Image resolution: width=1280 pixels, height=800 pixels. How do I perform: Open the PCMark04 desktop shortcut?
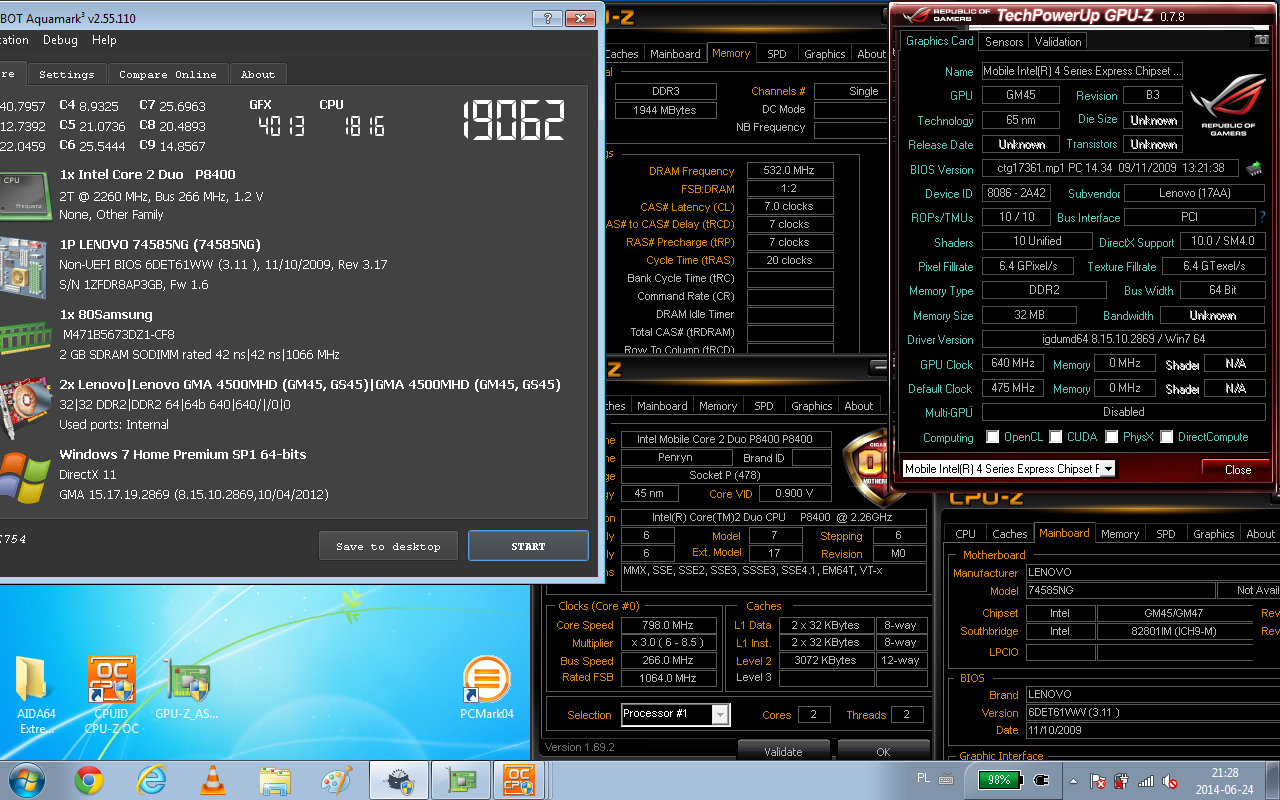pos(487,688)
